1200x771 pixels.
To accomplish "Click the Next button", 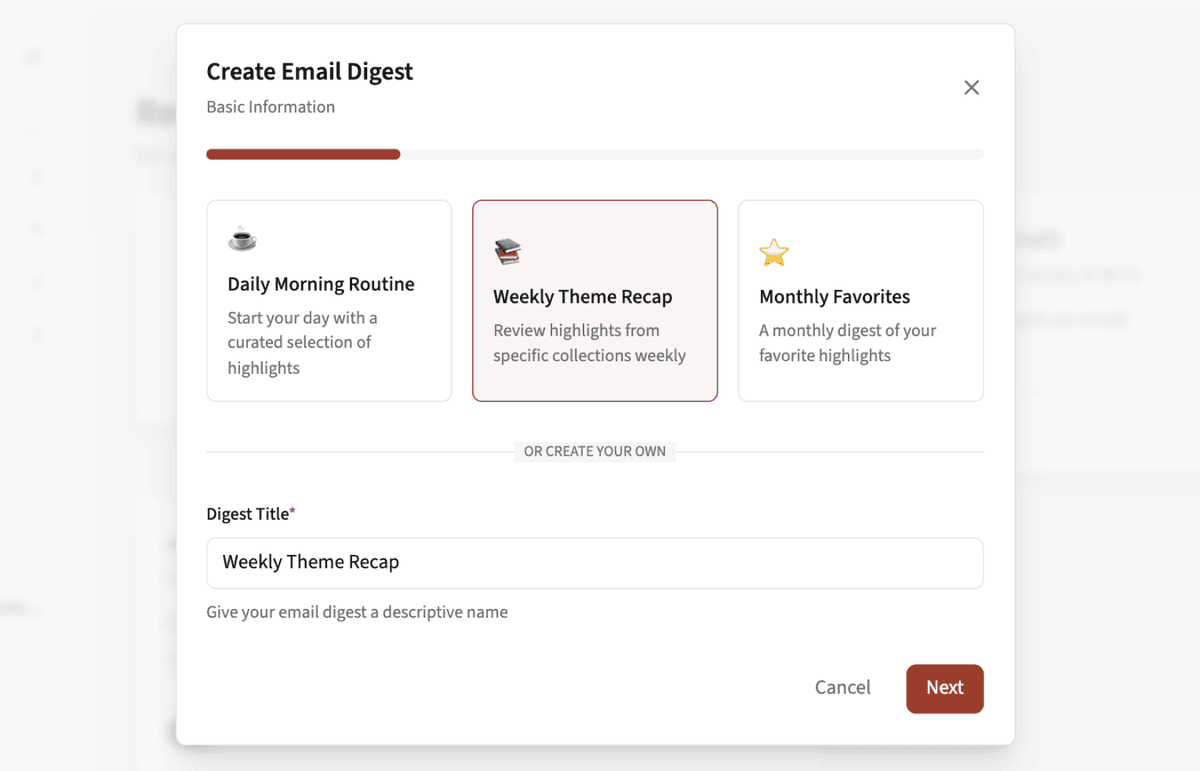I will coord(945,688).
